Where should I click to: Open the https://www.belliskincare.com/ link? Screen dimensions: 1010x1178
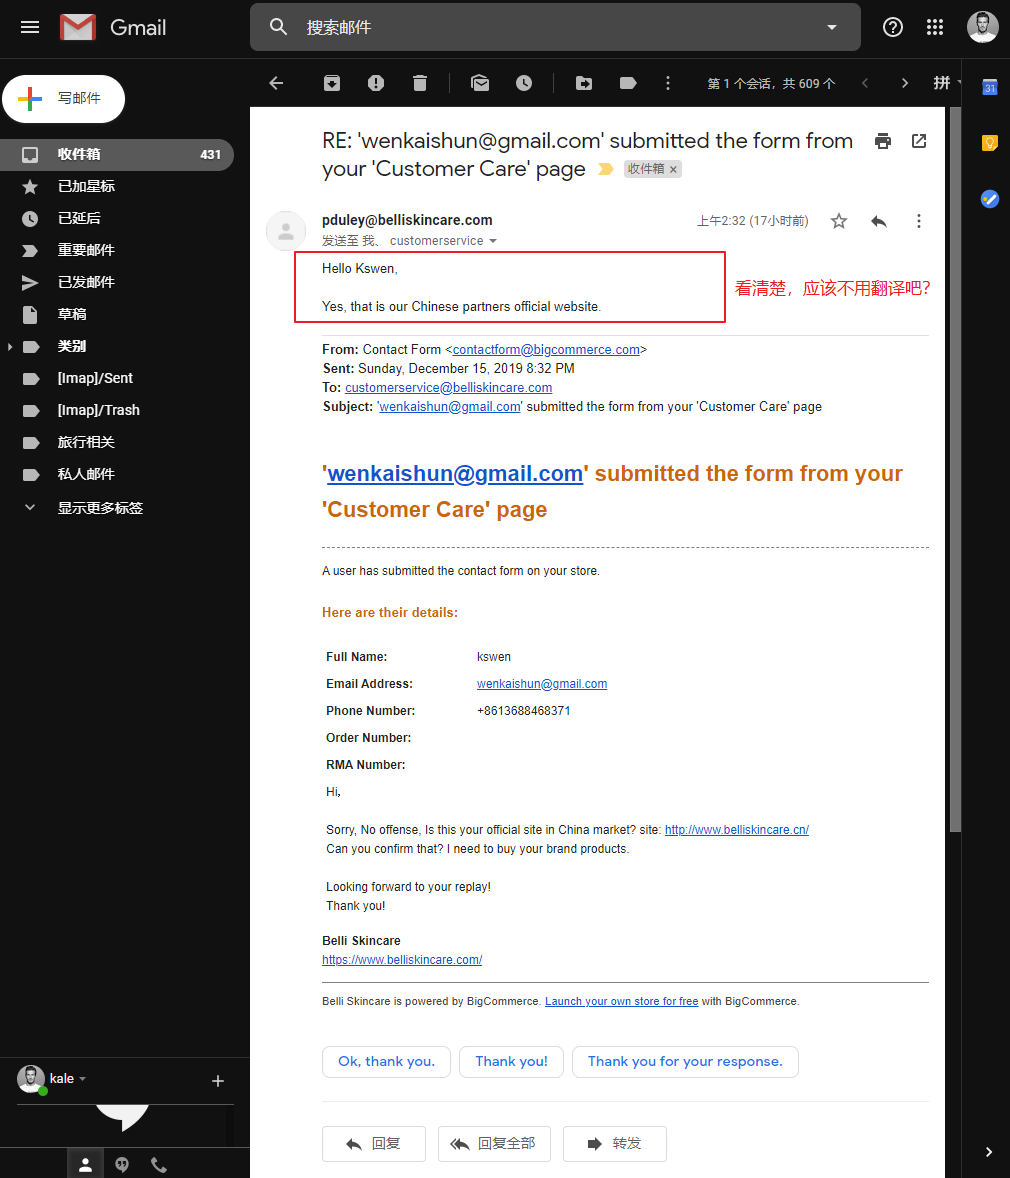[402, 960]
